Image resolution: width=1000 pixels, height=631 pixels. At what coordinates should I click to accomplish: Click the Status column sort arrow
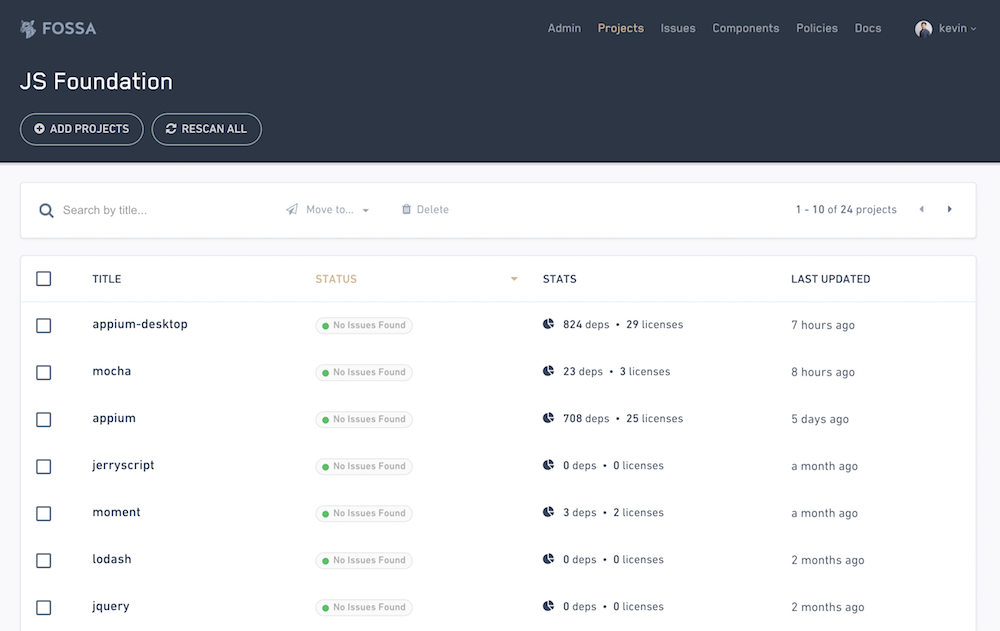click(514, 279)
